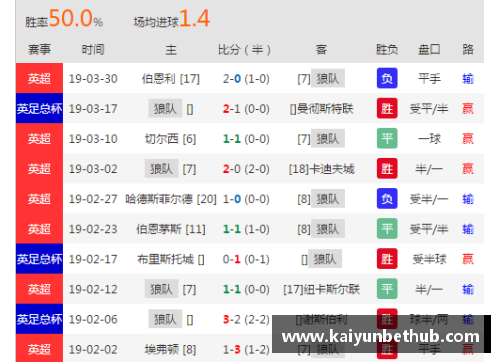This screenshot has height=362, width=500.
Task: Open away team 曼彻斯特联
Action: point(325,109)
